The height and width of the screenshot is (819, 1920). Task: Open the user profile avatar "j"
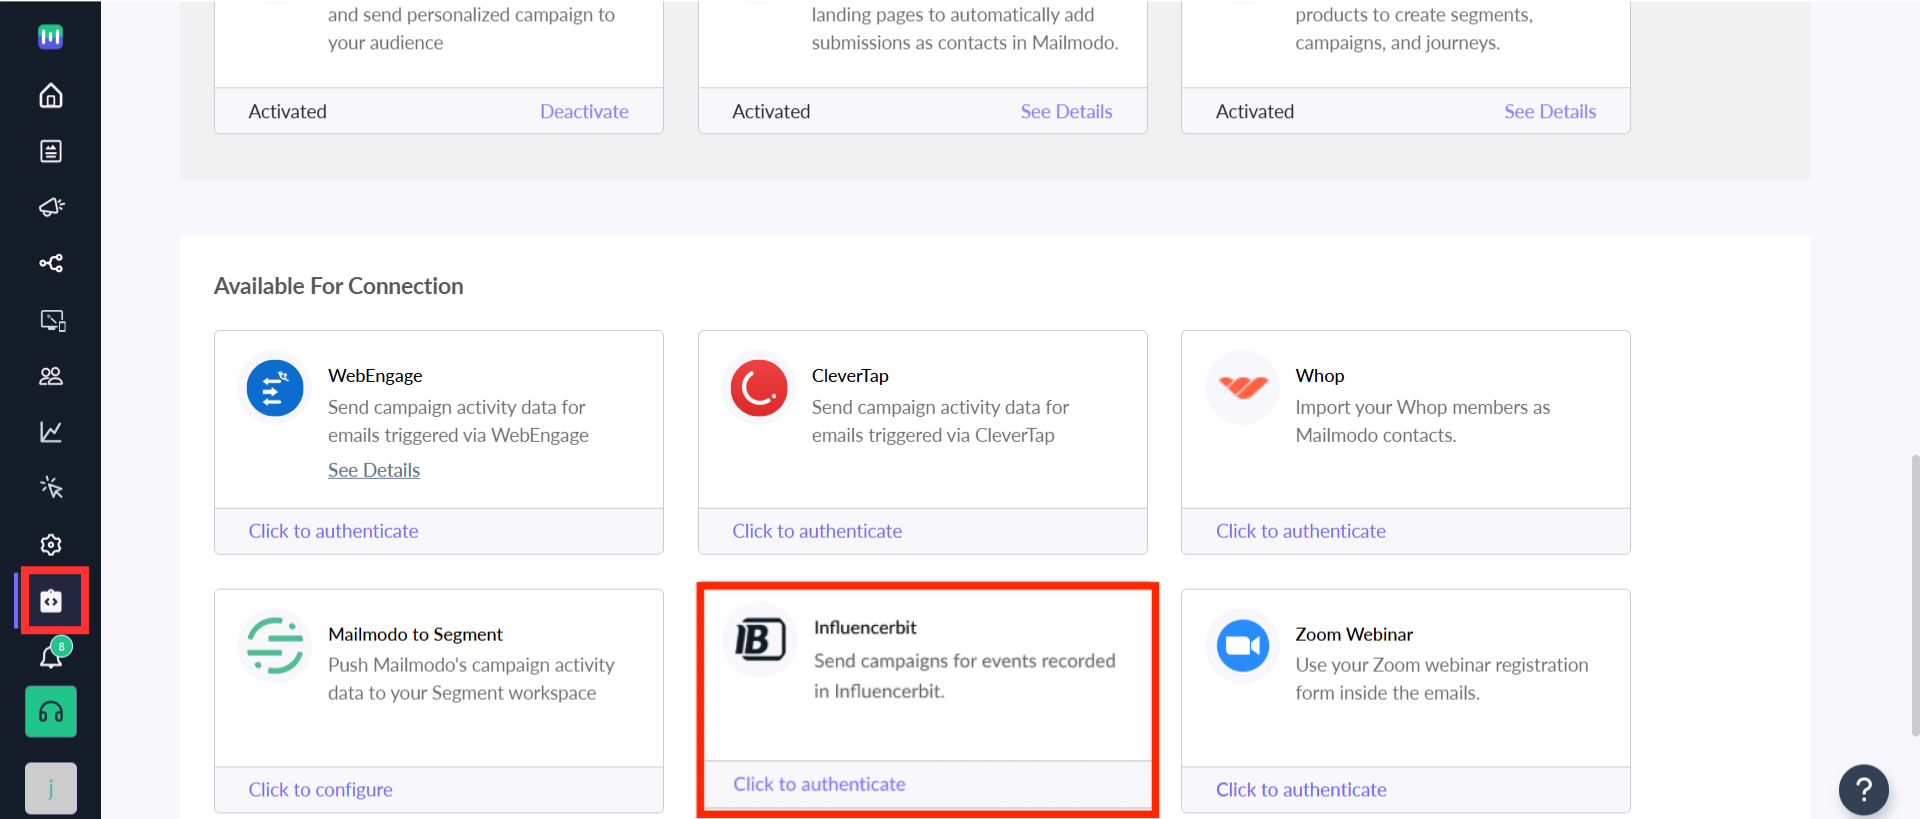(51, 788)
